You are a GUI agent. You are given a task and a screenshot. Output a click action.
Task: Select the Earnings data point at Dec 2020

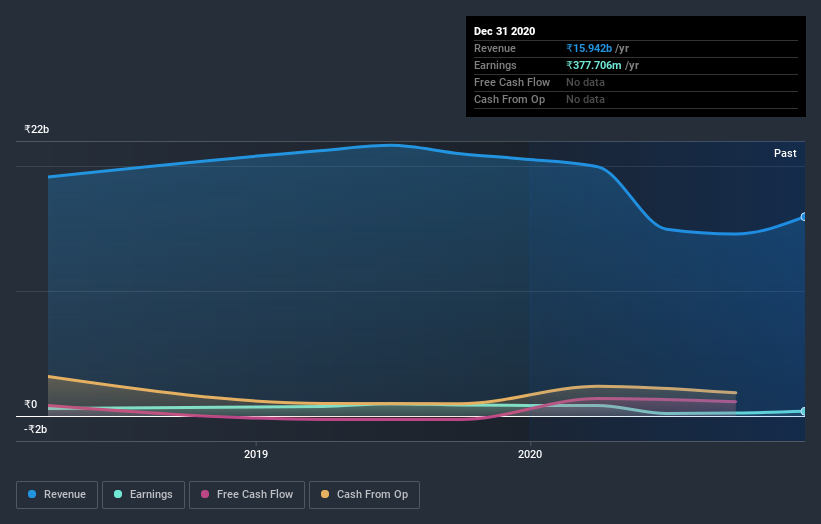tap(804, 411)
